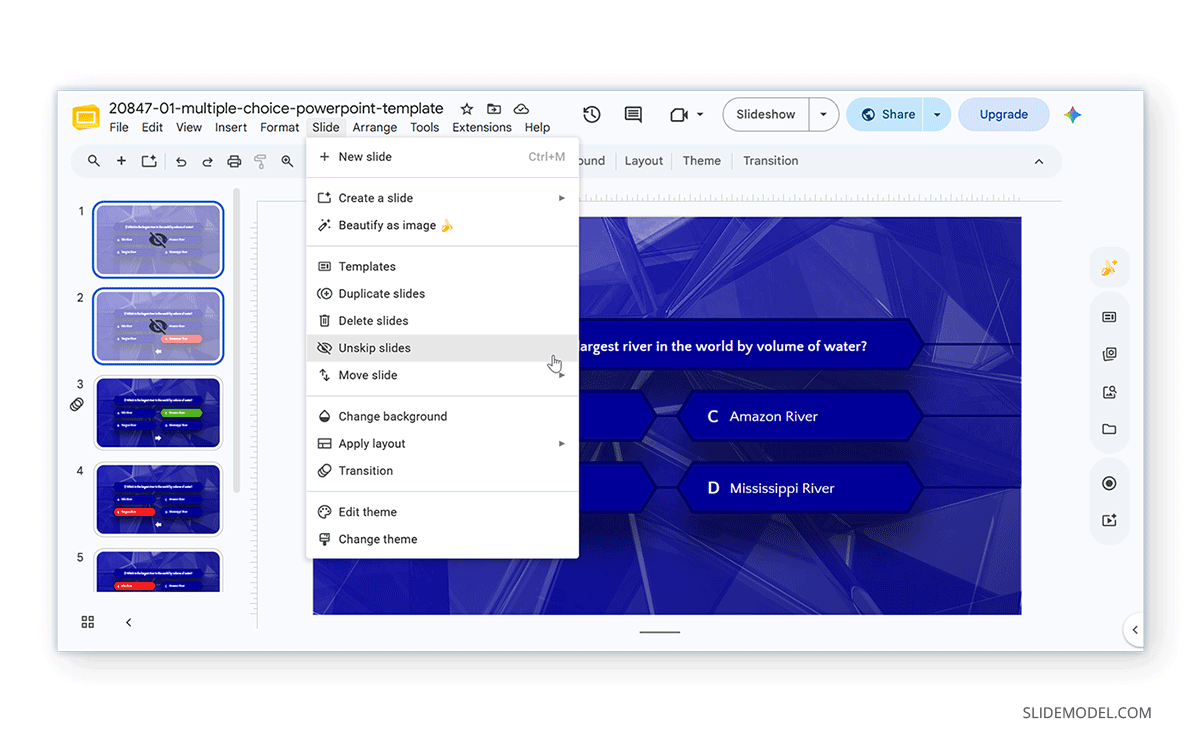Click the Share button
1200x743 pixels.
886,115
